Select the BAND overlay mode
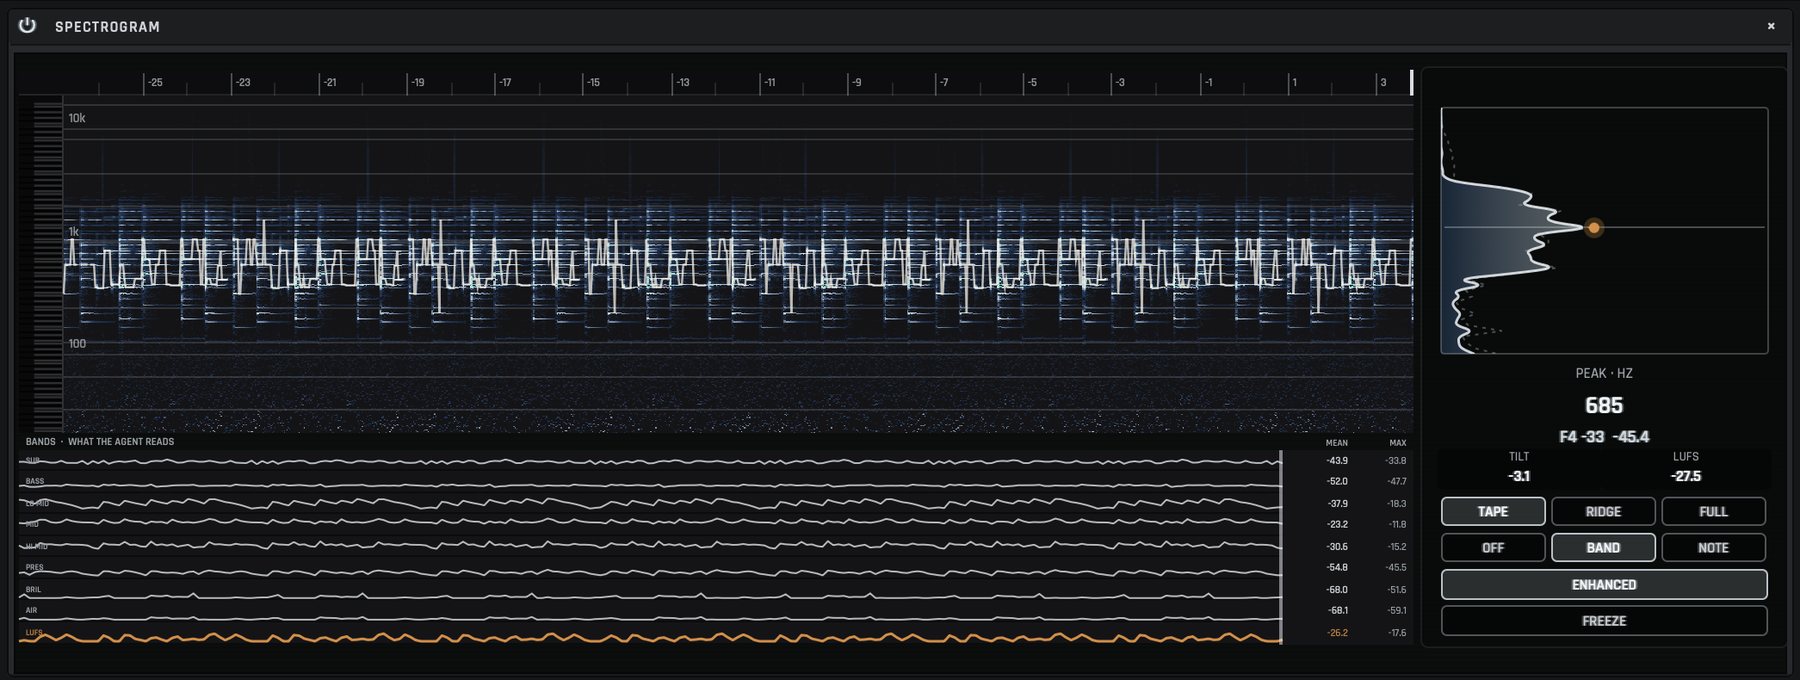Screen dimensions: 1800x680 pos(1603,548)
